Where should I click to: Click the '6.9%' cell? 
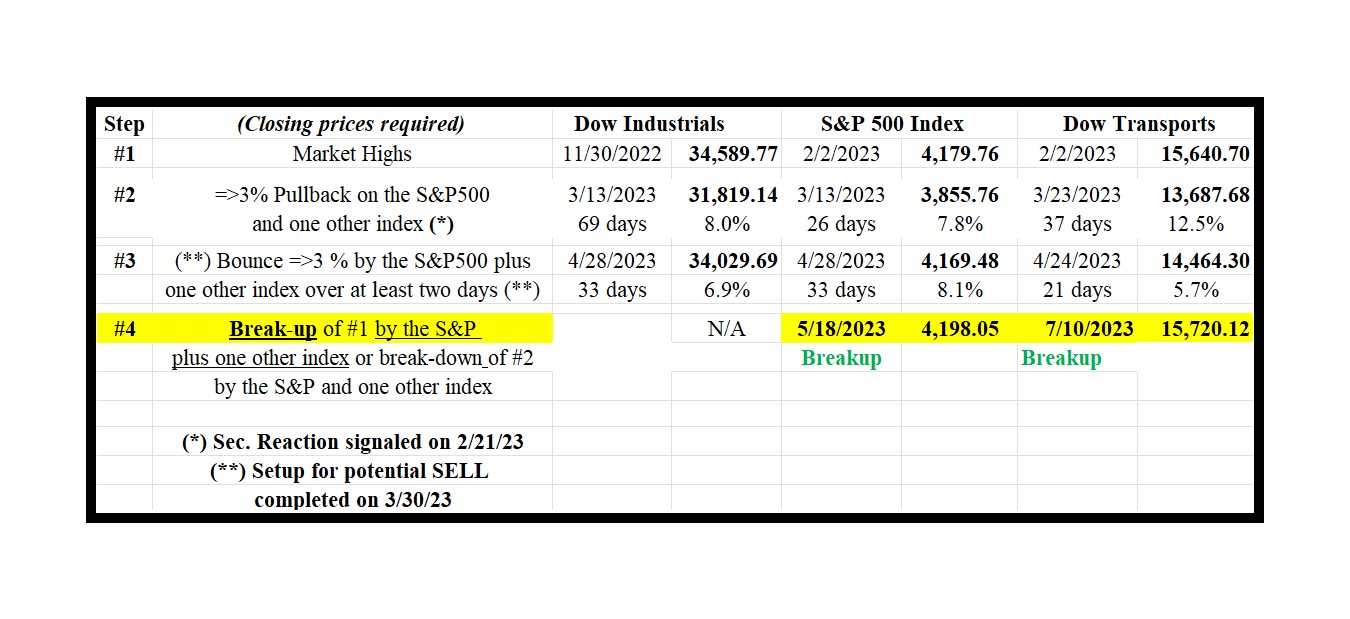point(726,290)
